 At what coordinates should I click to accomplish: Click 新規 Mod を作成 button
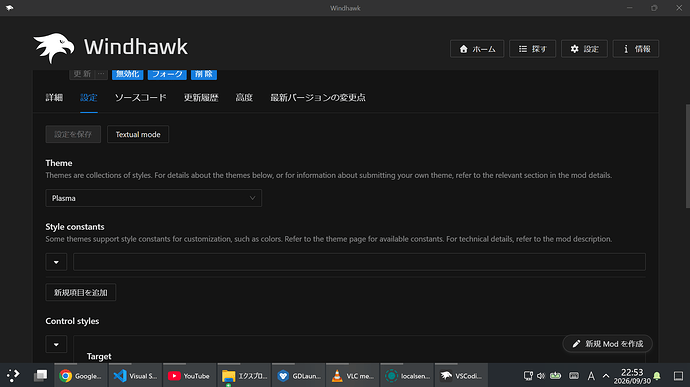[607, 344]
